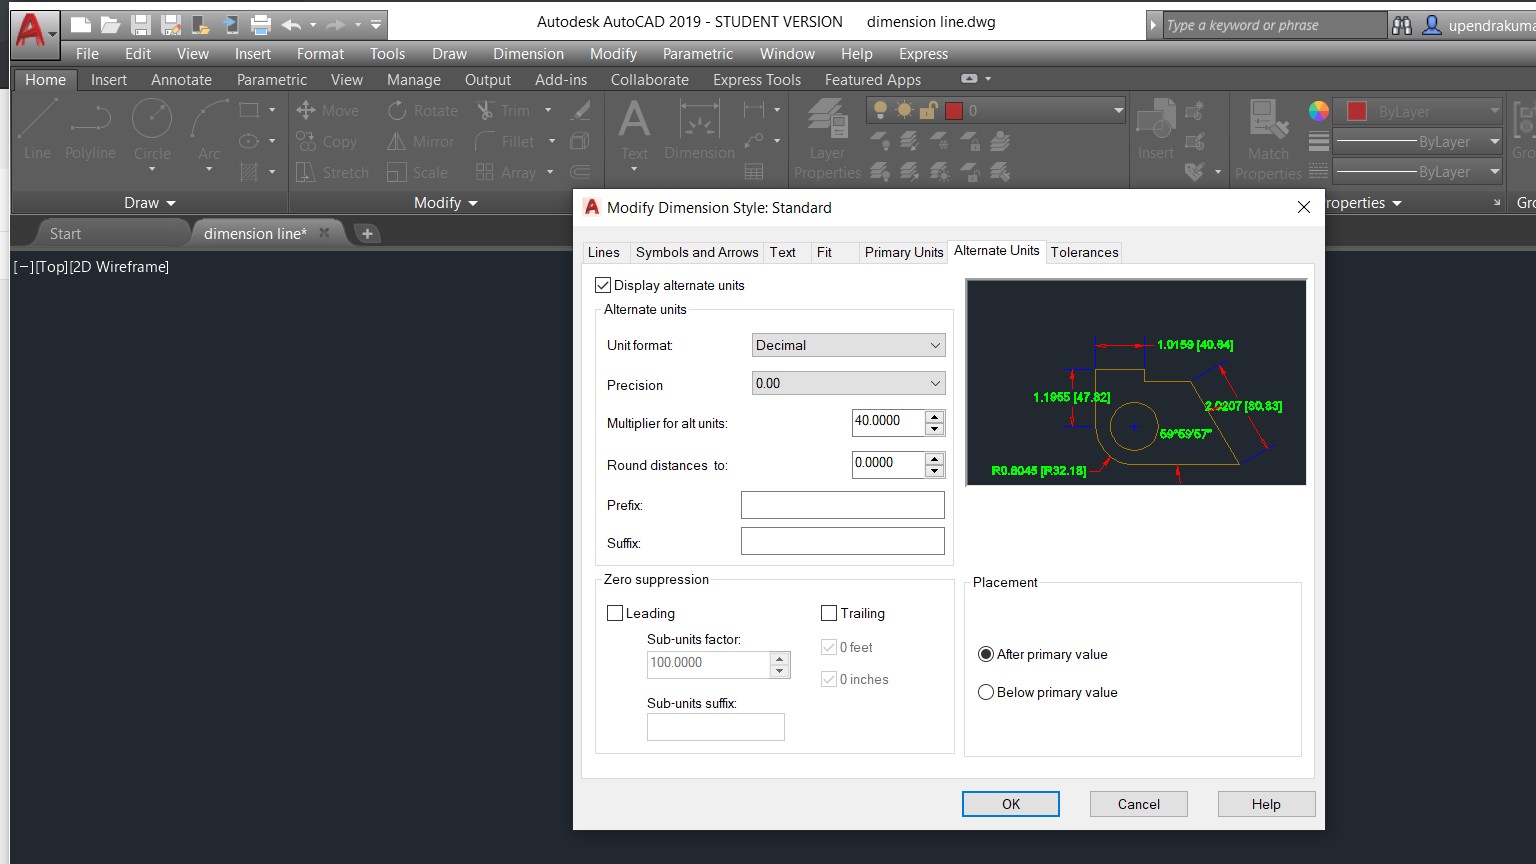Viewport: 1536px width, 864px height.
Task: Enable Leading zero suppression
Action: click(x=615, y=612)
